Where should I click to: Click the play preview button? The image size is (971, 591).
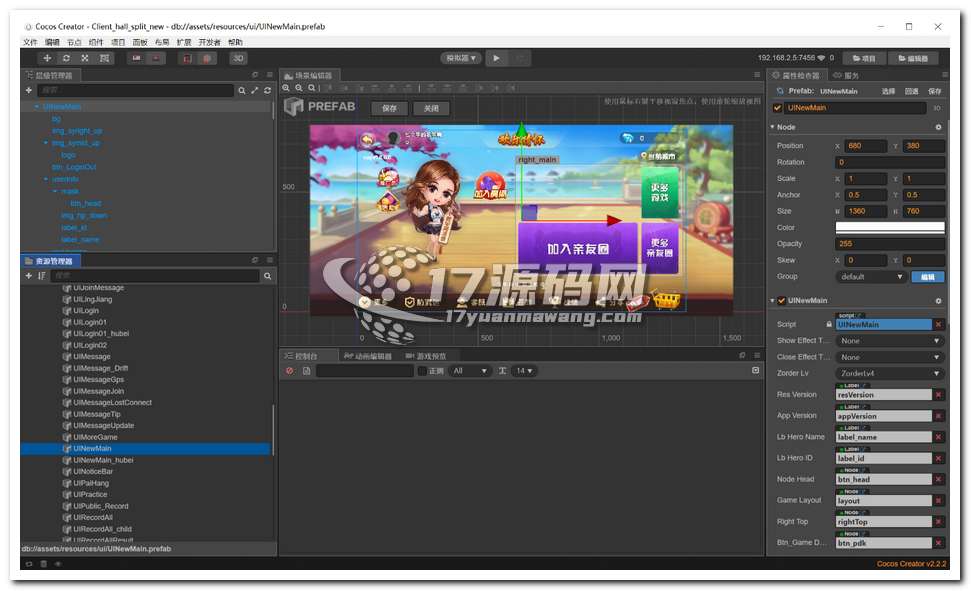point(497,58)
